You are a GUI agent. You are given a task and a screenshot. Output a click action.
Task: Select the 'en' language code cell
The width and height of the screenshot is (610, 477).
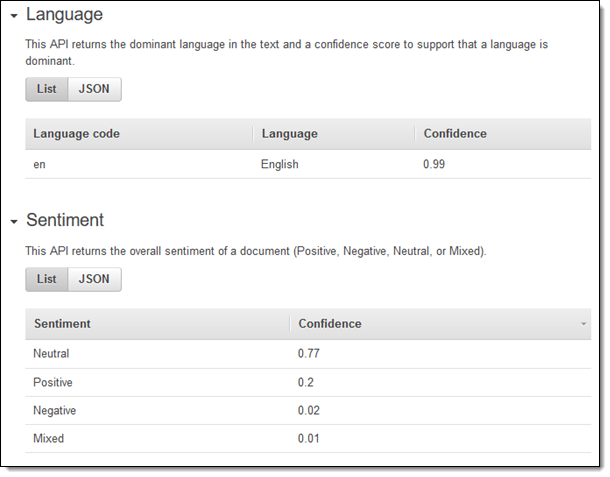pos(40,164)
